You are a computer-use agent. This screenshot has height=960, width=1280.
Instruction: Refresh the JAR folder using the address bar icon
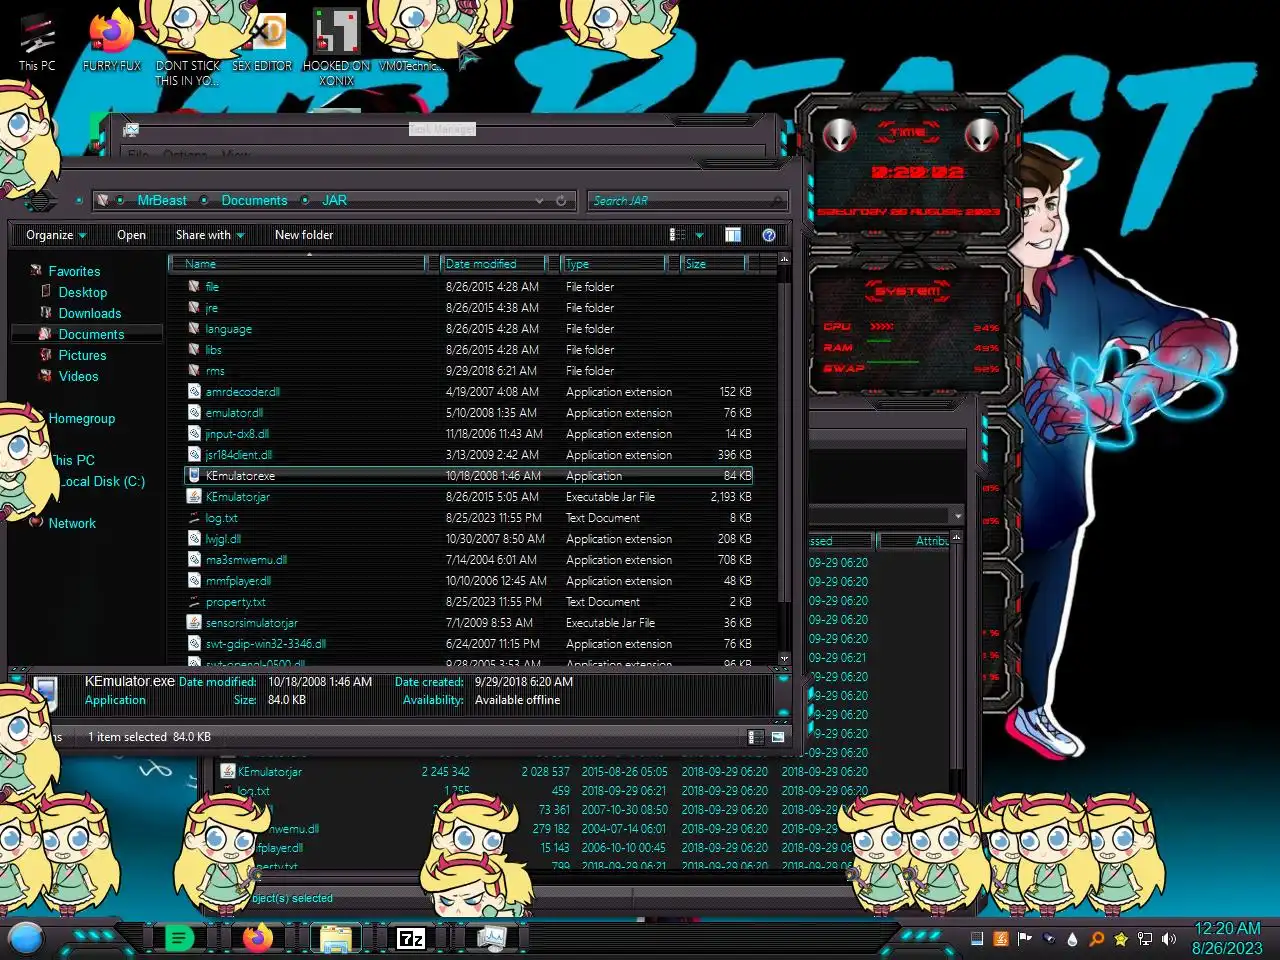[561, 201]
